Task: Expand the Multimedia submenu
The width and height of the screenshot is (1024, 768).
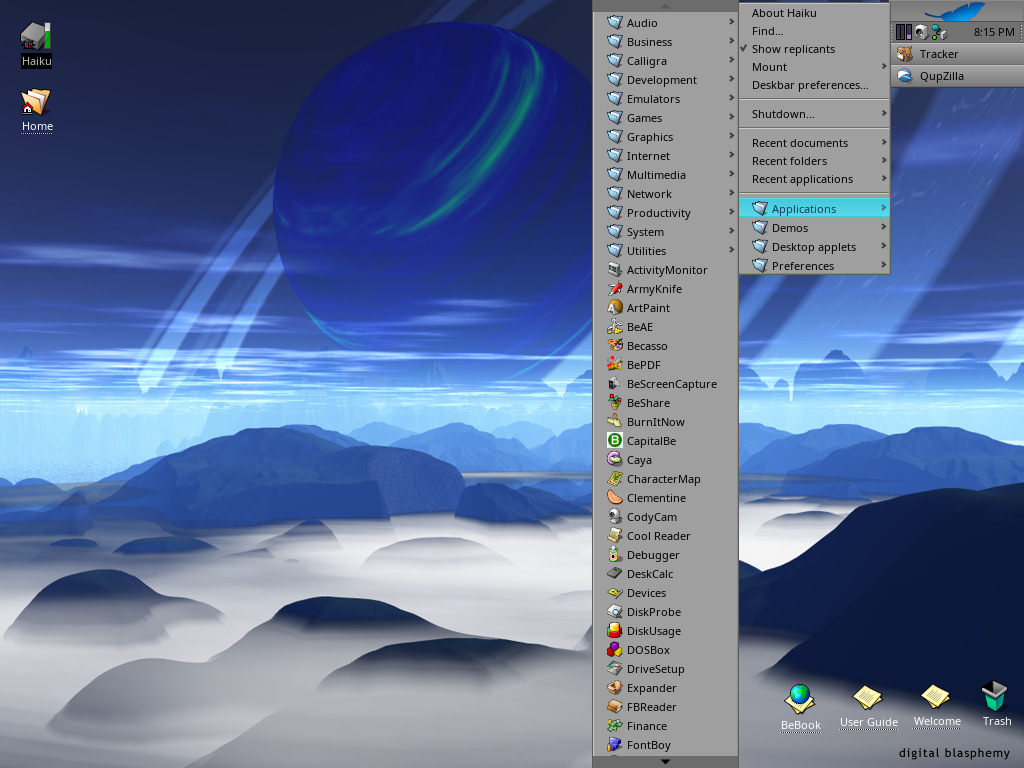Action: [665, 174]
